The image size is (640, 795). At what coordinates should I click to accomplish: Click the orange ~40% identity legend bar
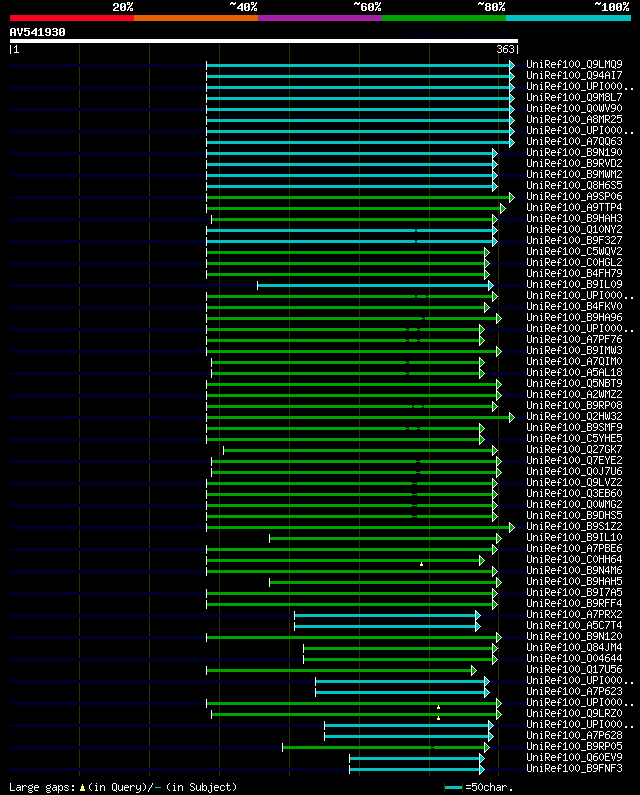point(196,18)
